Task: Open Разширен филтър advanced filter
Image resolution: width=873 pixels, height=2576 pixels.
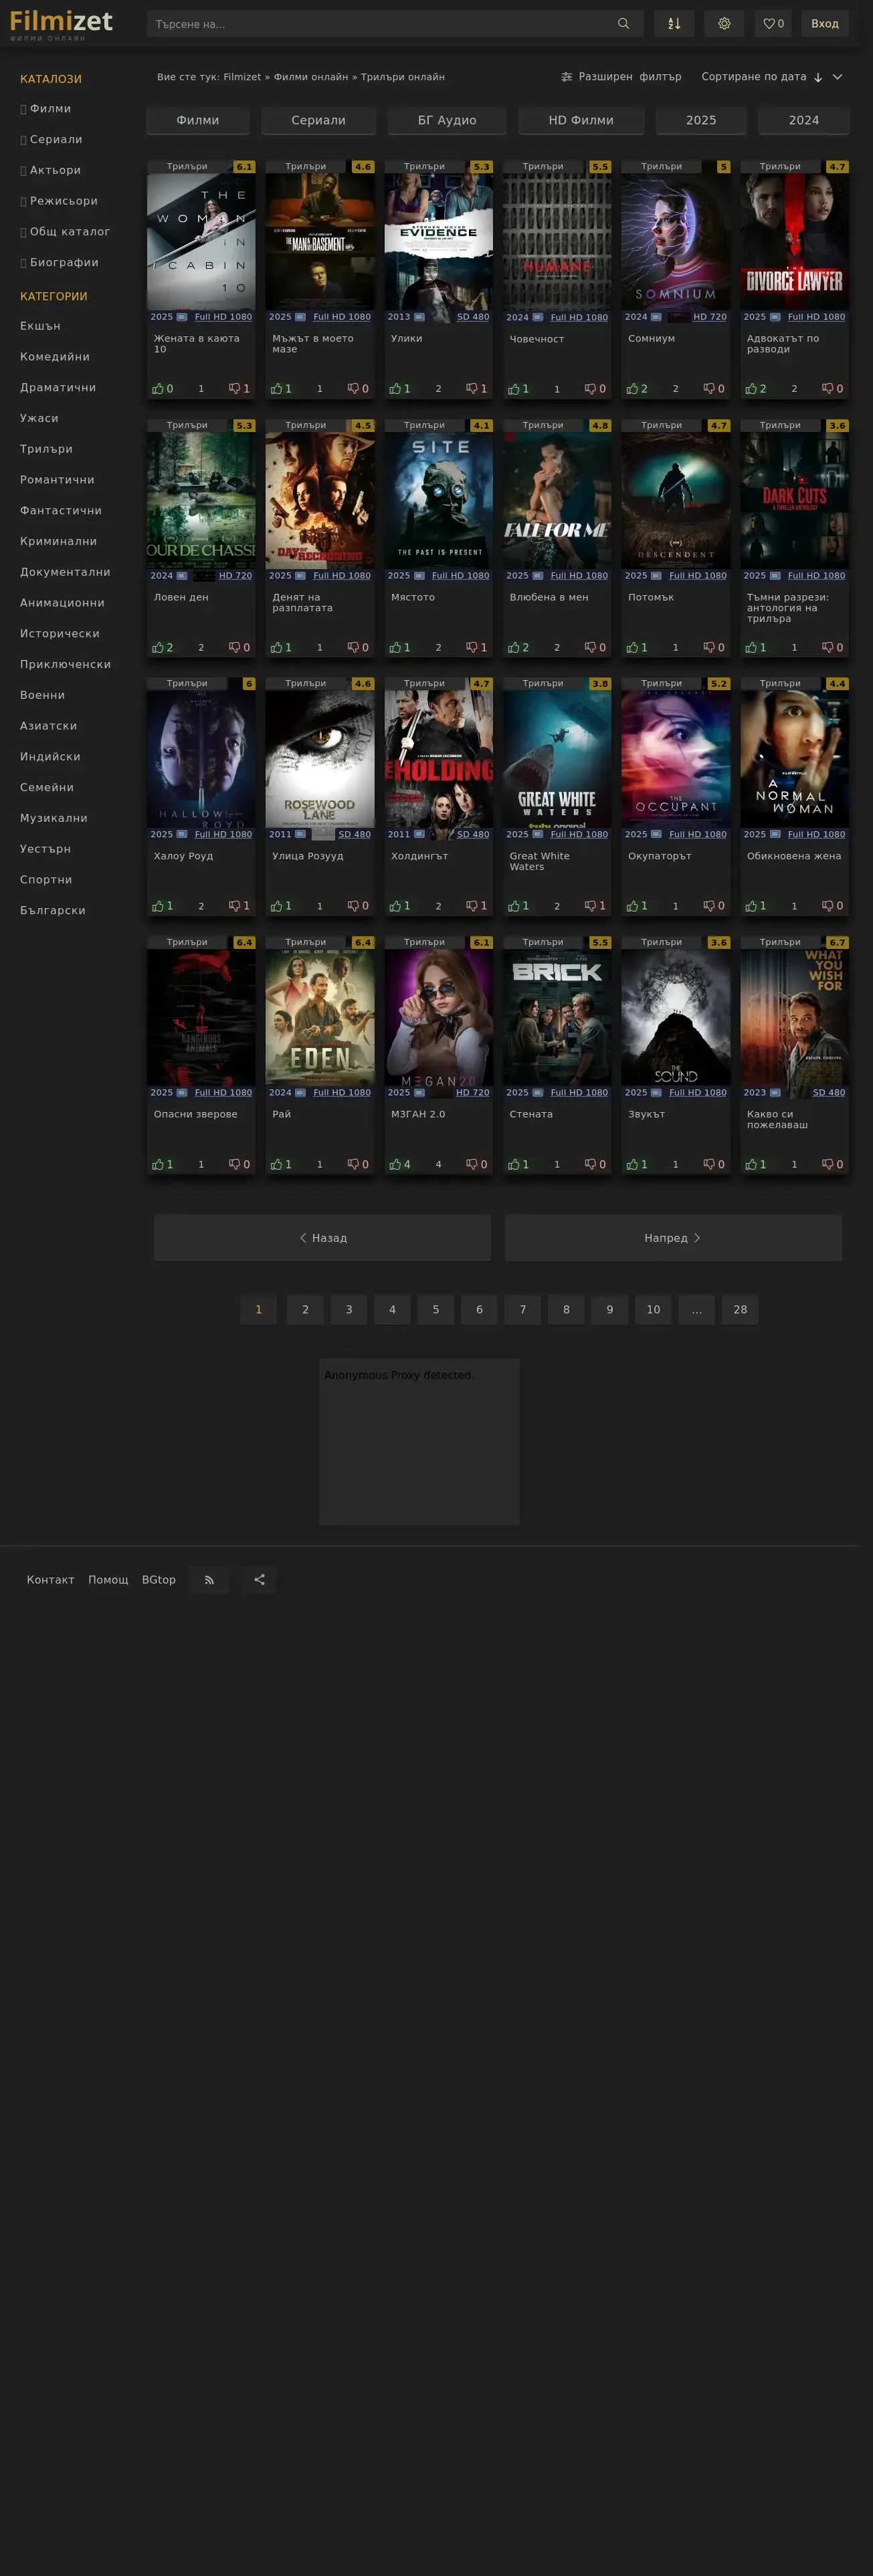Action: 620,77
